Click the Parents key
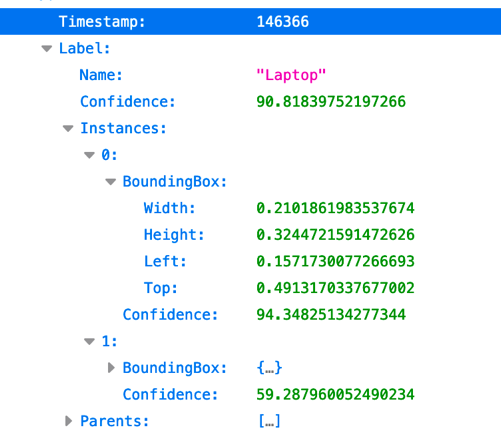 (x=114, y=421)
